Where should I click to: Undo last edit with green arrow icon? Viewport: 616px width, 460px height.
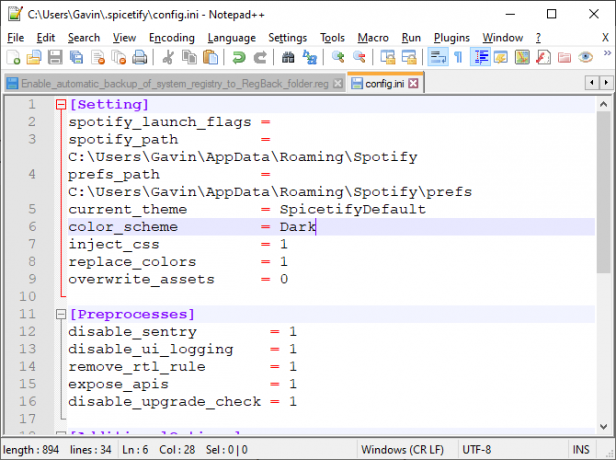coord(238,57)
